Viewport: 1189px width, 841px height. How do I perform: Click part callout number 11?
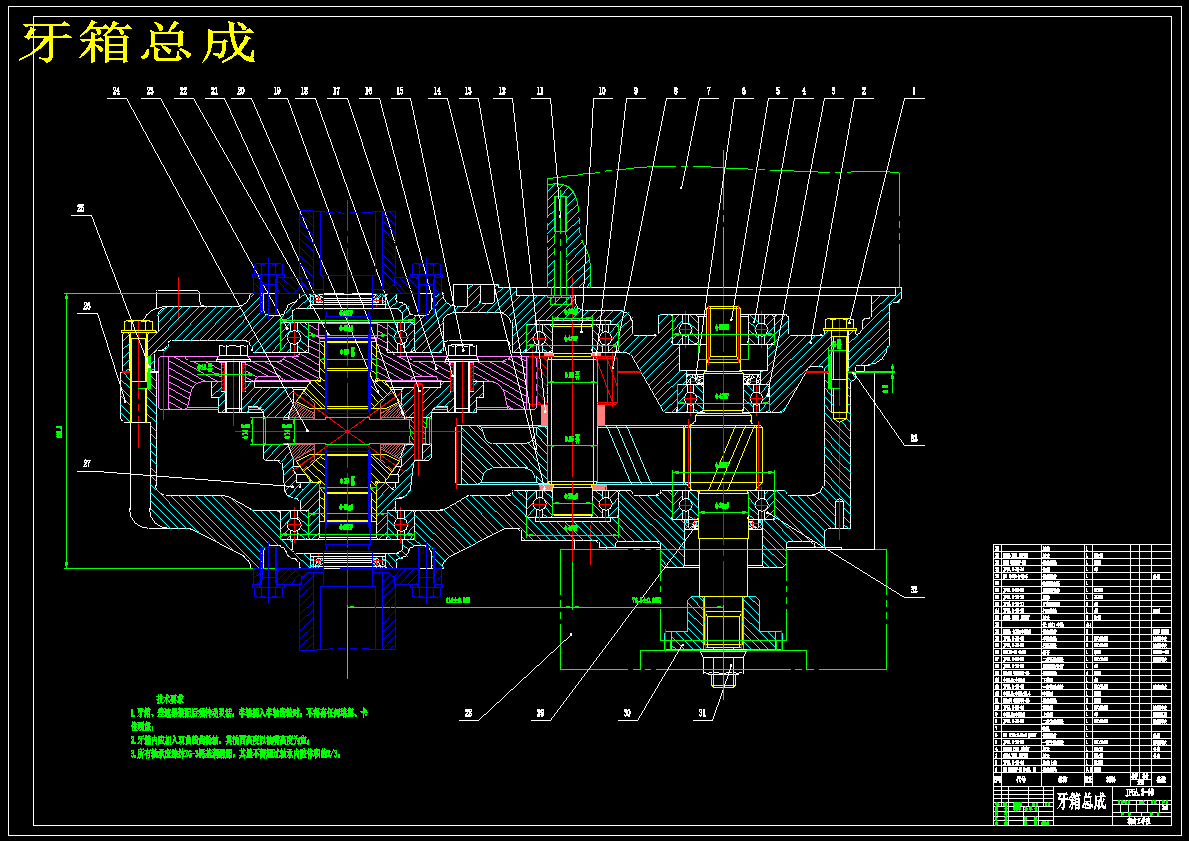tap(539, 91)
